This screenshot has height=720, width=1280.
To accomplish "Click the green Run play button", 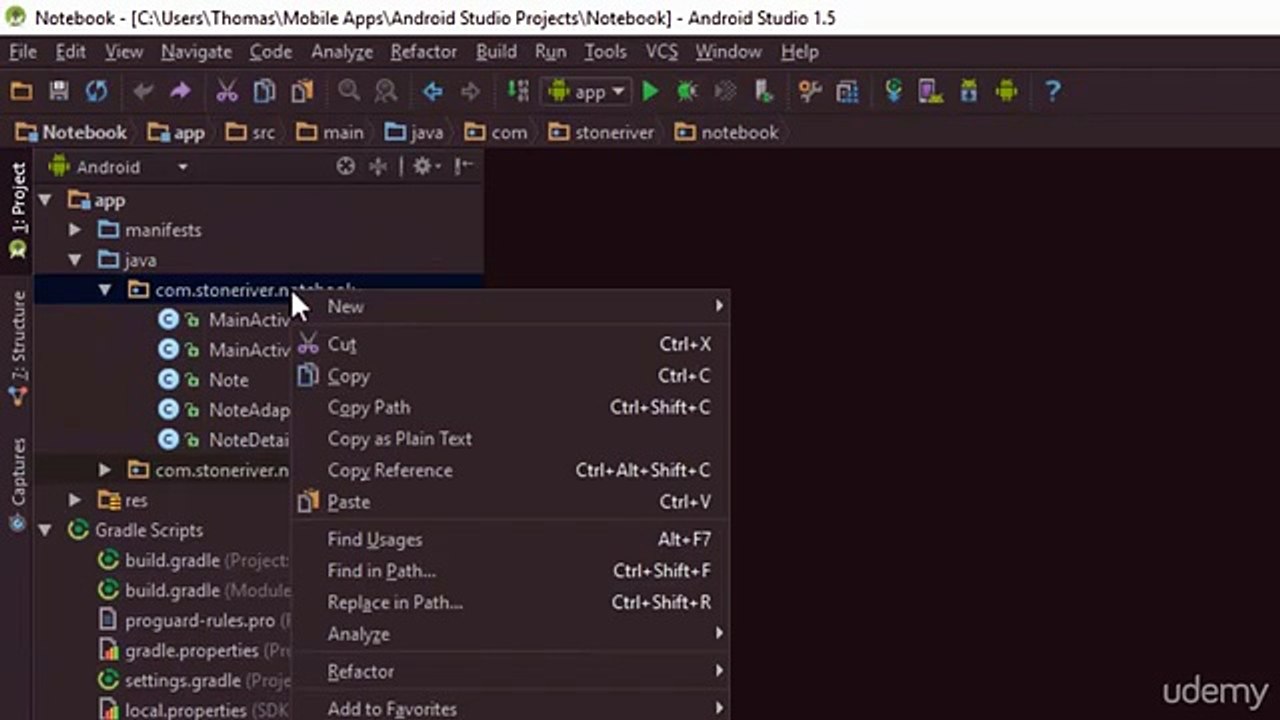I will point(650,91).
